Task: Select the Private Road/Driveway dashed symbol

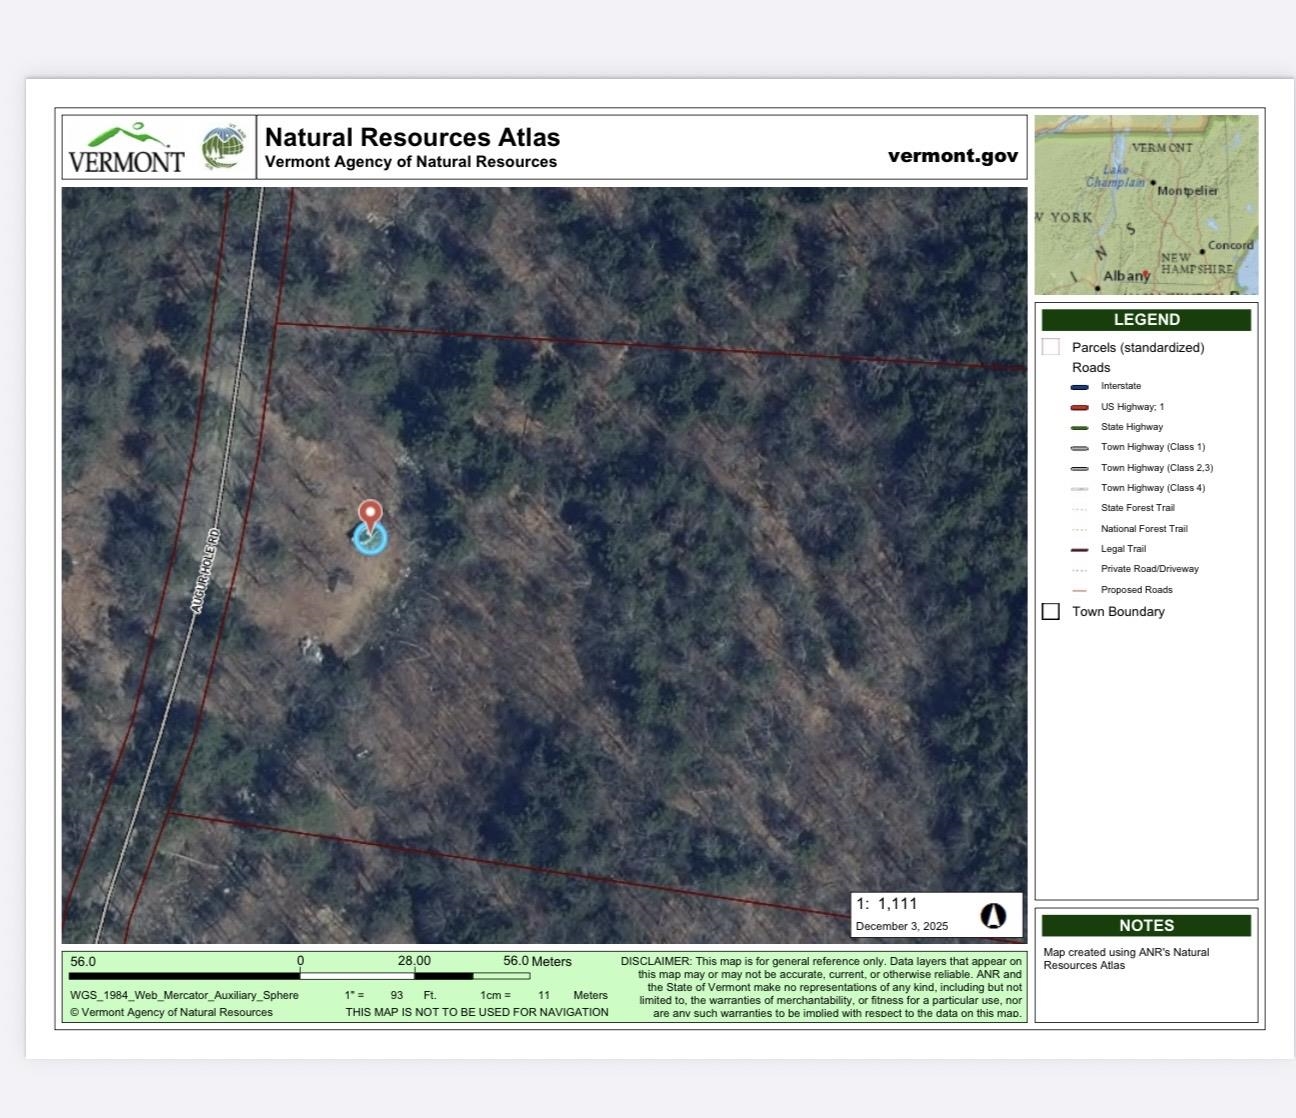Action: click(x=1079, y=568)
